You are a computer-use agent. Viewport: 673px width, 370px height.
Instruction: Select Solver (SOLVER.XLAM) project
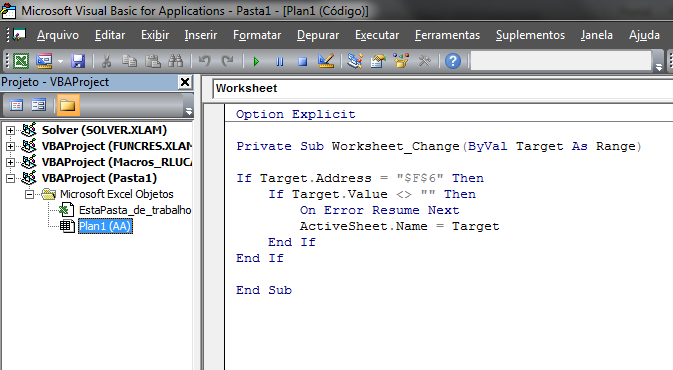[x=104, y=130]
